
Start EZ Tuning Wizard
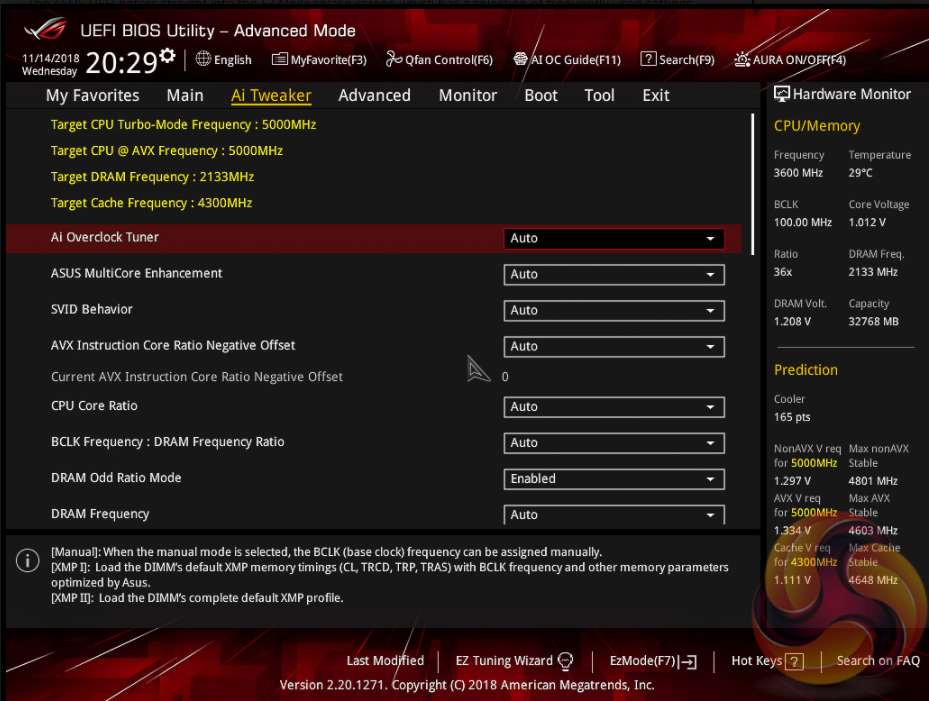[x=514, y=661]
